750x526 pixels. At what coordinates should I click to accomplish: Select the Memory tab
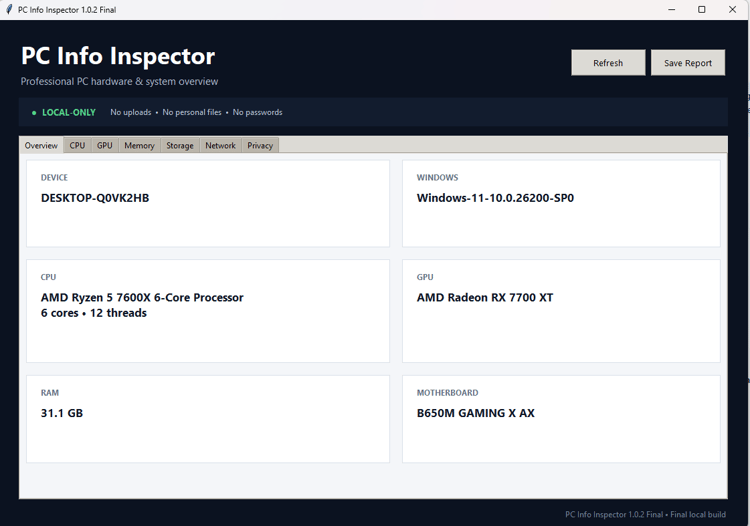[139, 145]
